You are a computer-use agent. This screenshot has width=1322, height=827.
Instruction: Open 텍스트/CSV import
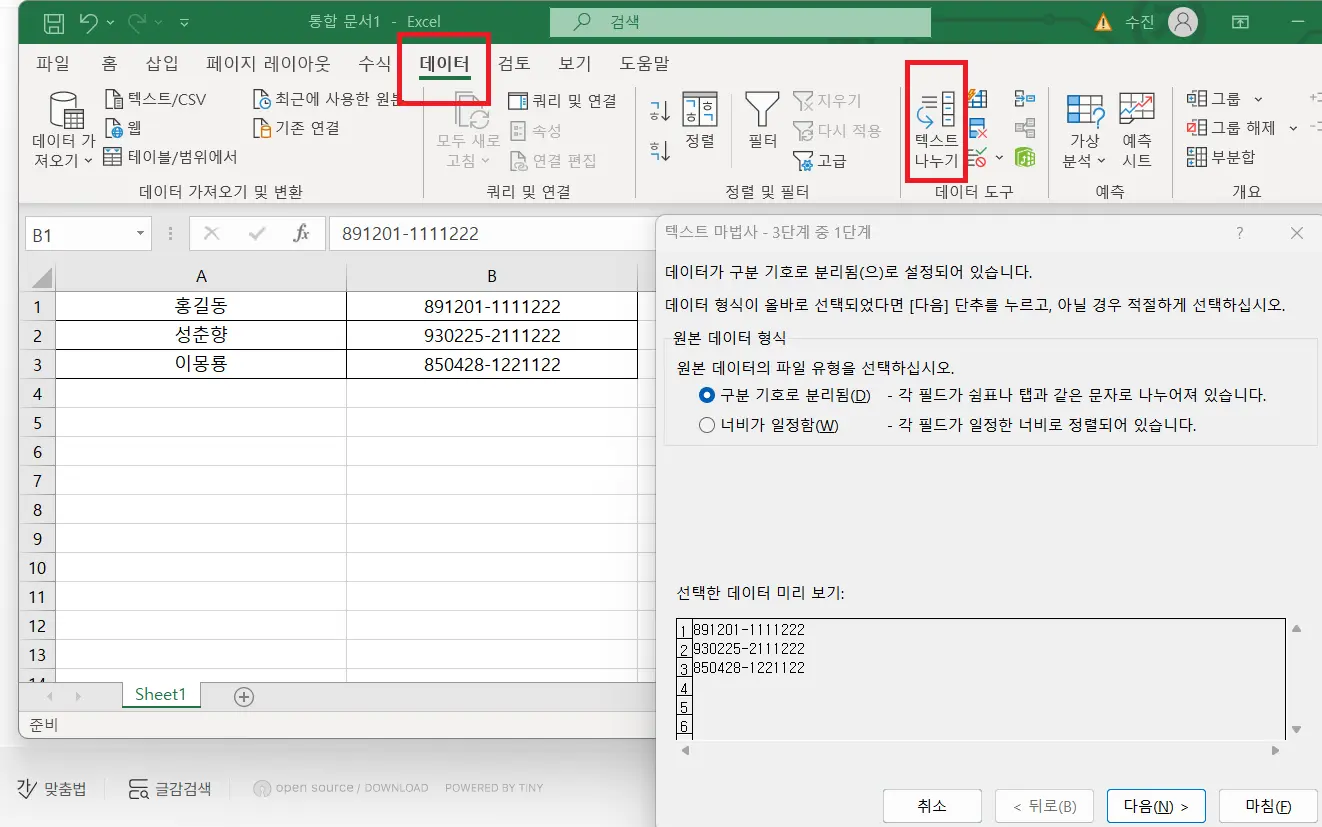(x=155, y=99)
